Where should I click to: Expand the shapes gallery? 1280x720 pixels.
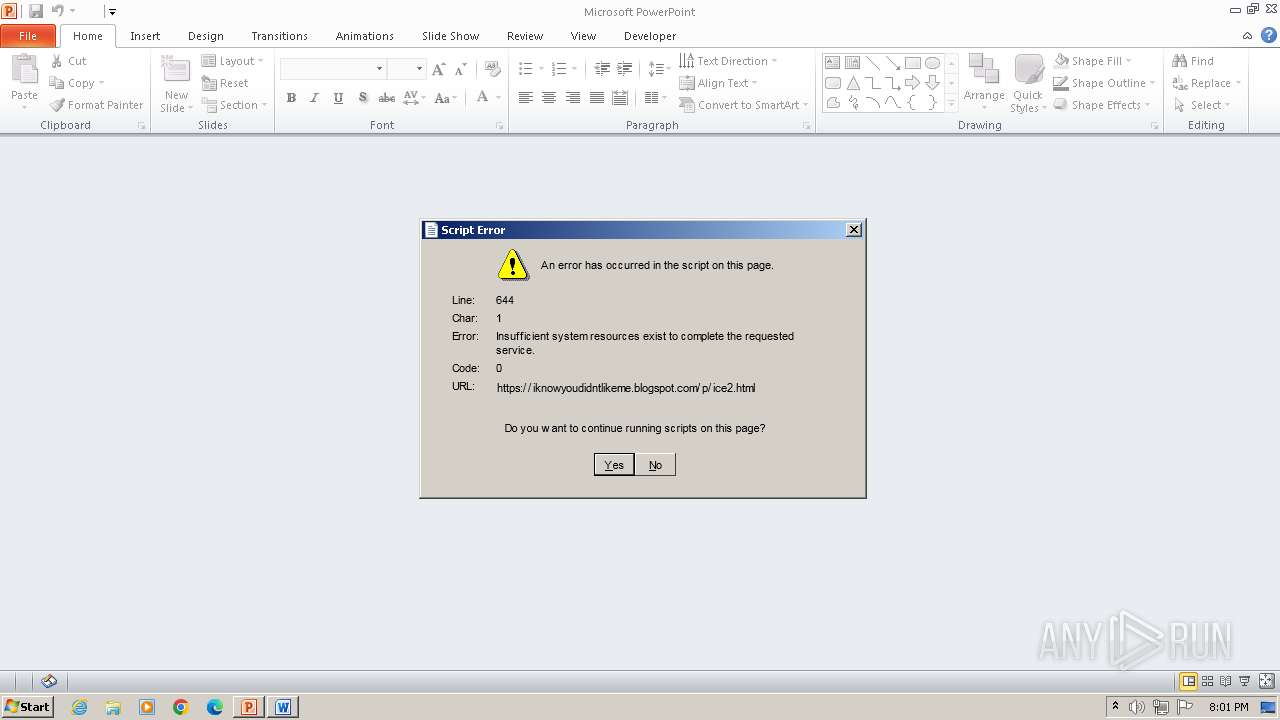coord(951,104)
